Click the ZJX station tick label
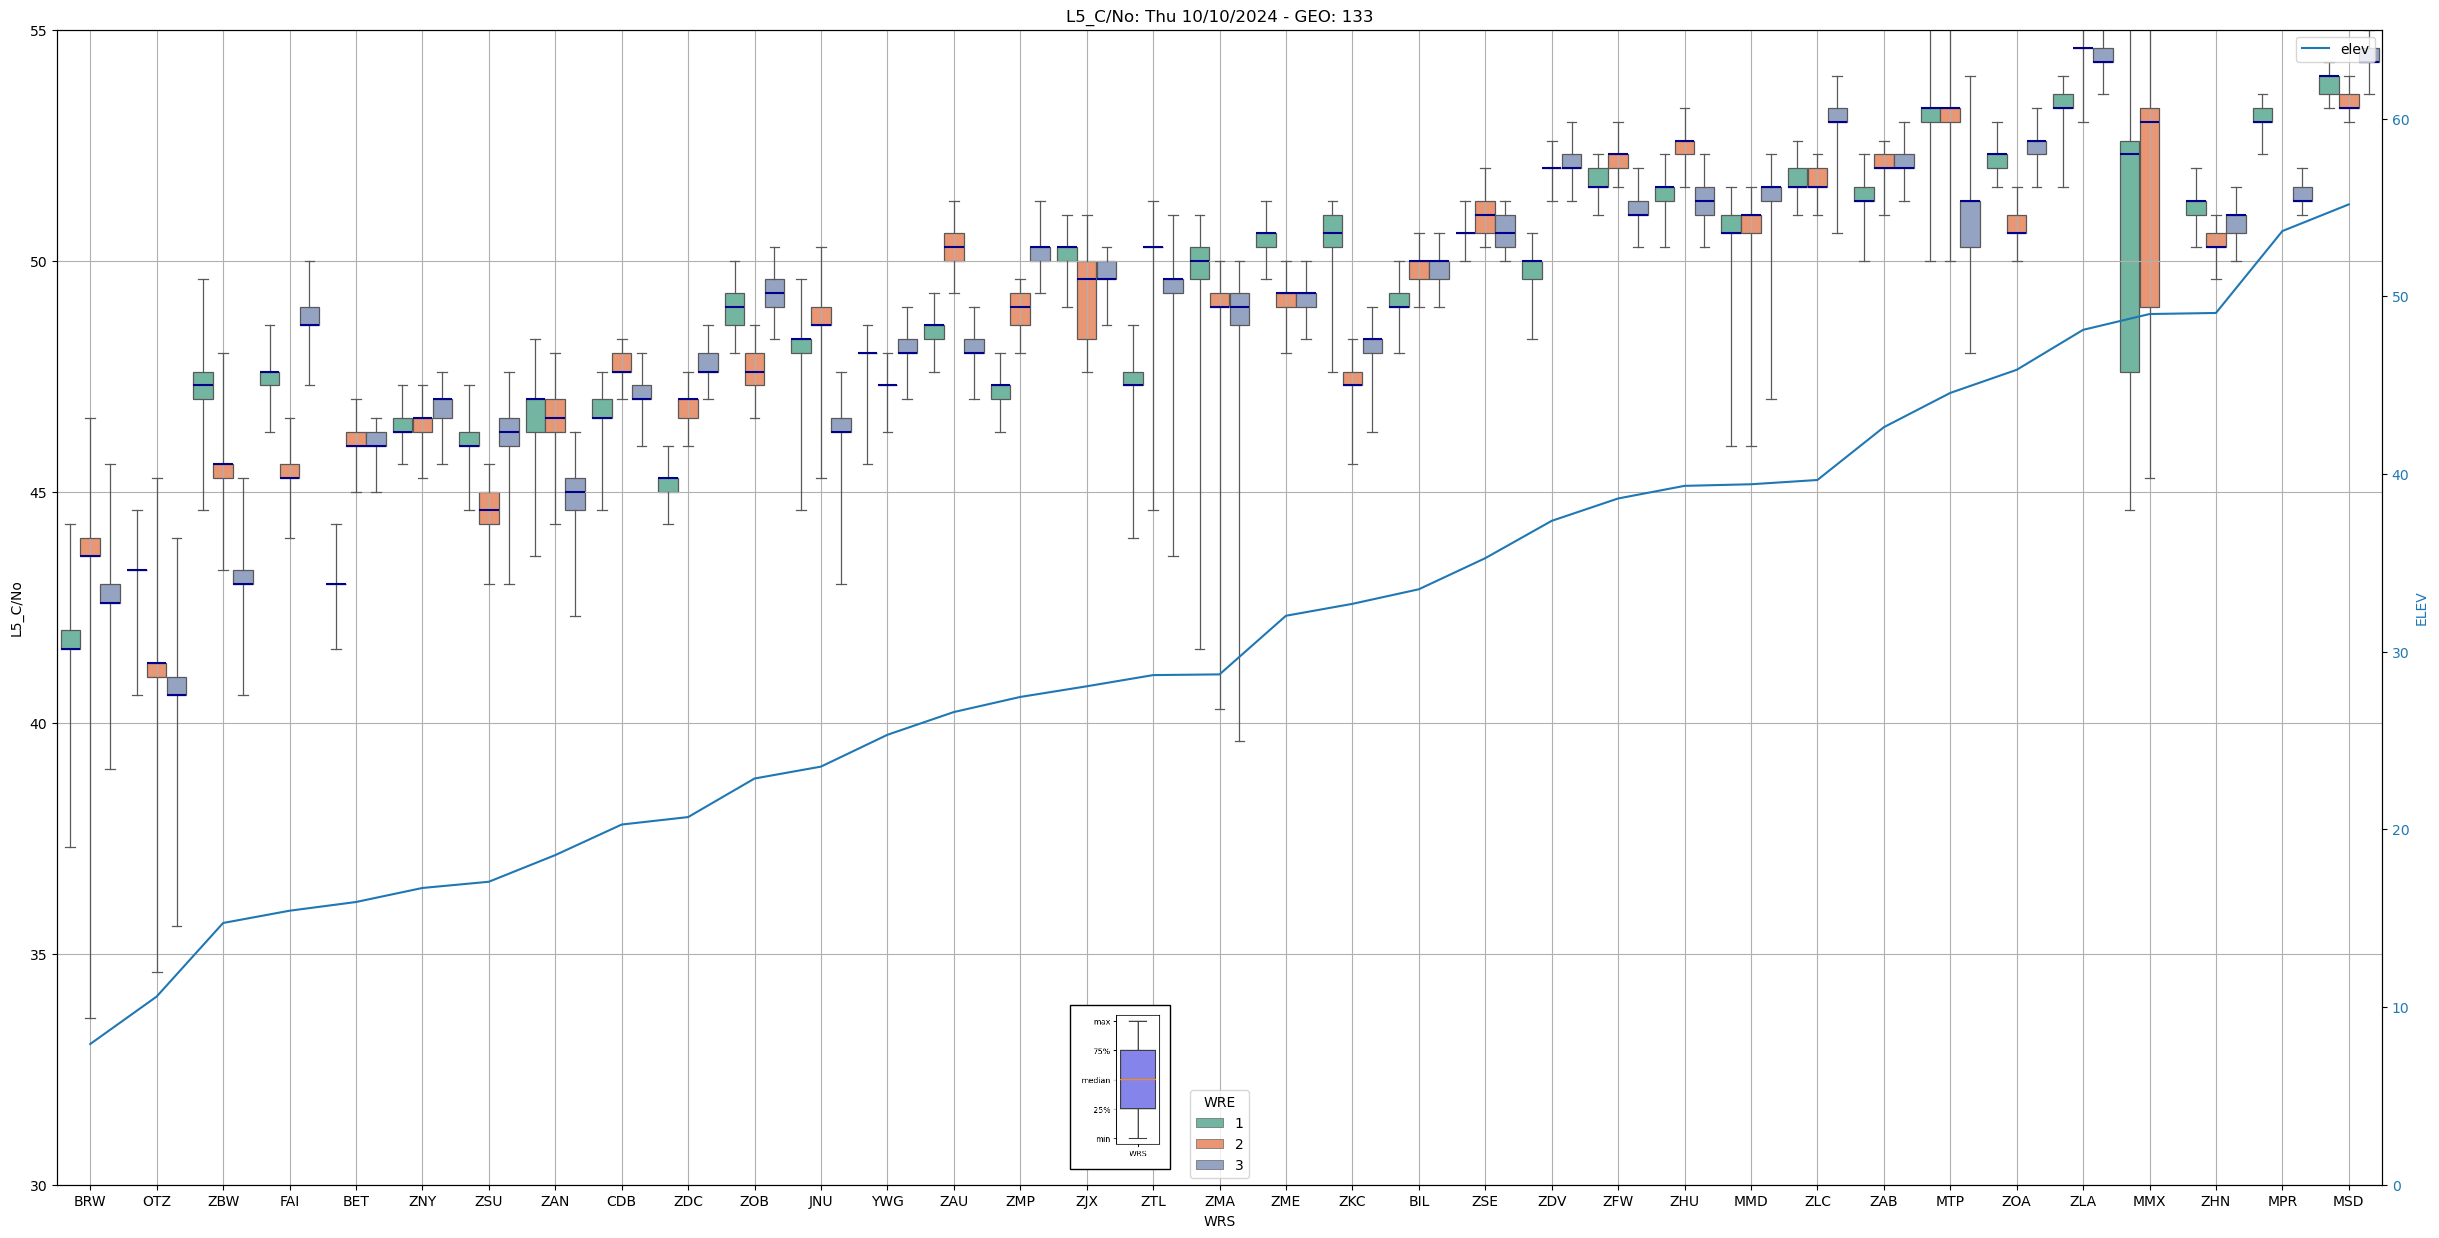The height and width of the screenshot is (1238, 2439). [x=1087, y=1201]
